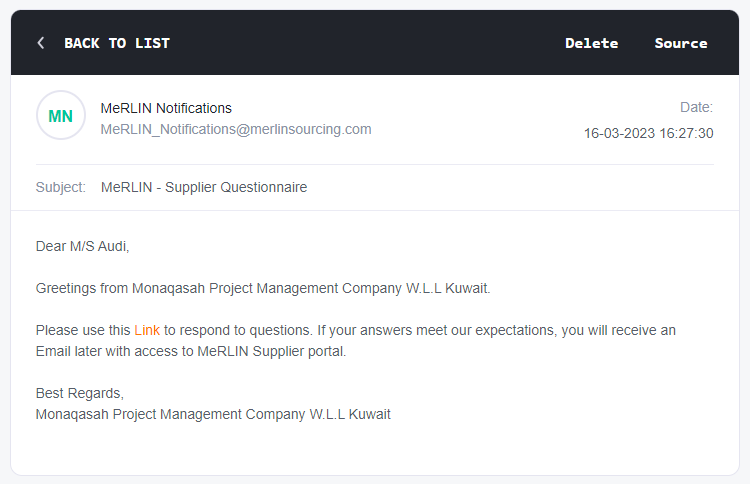View the email Source
The image size is (750, 484).
click(681, 43)
